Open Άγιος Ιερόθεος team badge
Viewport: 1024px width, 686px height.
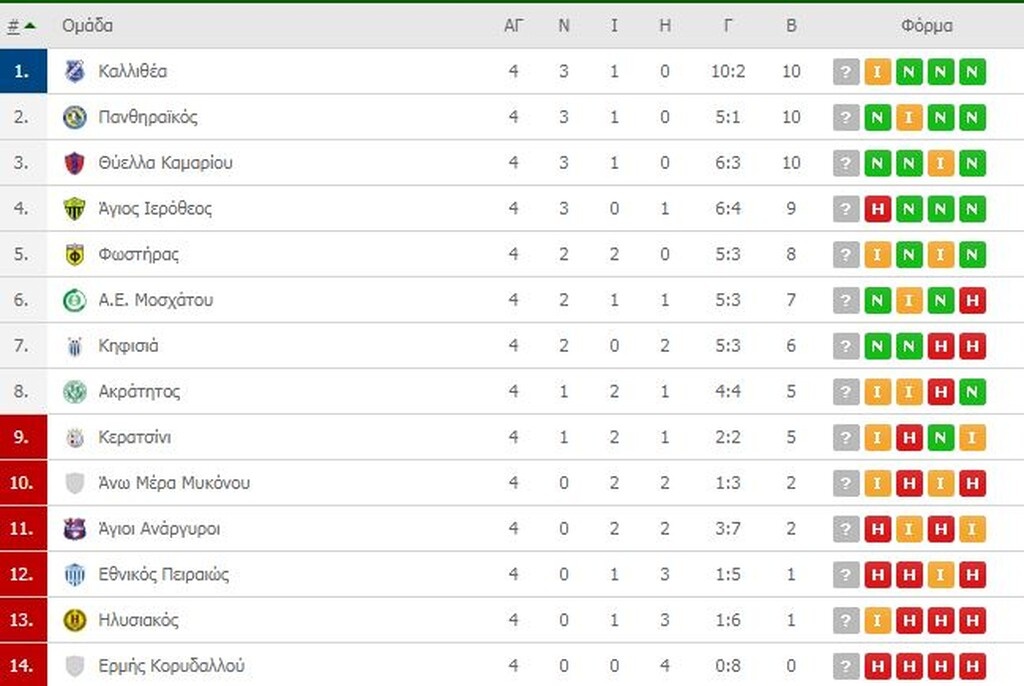tap(75, 209)
